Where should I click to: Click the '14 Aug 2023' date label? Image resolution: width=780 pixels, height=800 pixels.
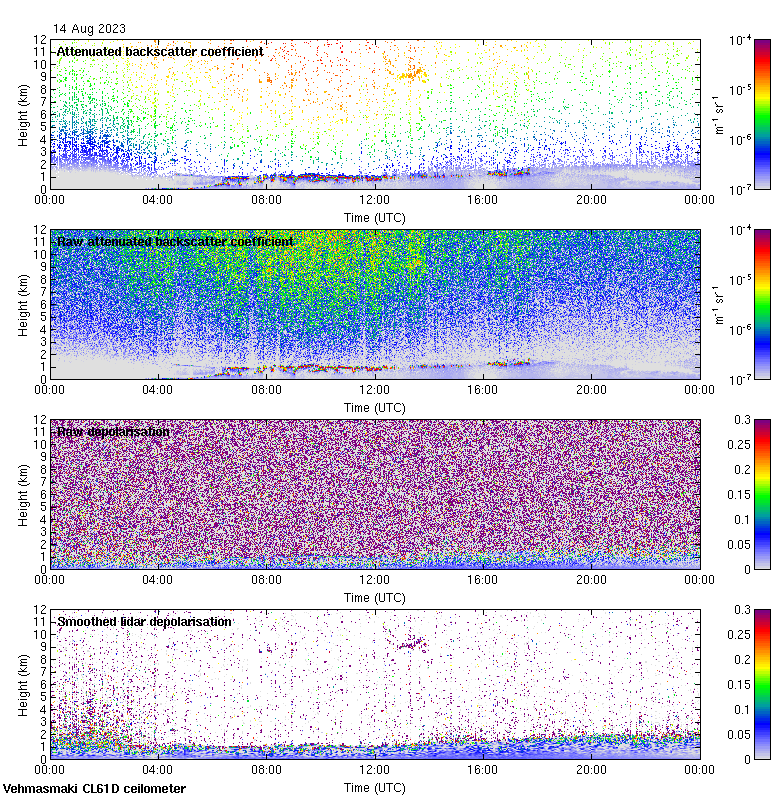pos(89,29)
